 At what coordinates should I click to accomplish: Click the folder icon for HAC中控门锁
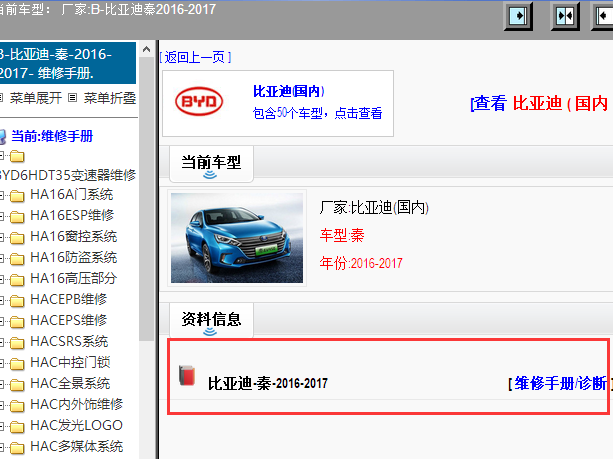click(17, 364)
